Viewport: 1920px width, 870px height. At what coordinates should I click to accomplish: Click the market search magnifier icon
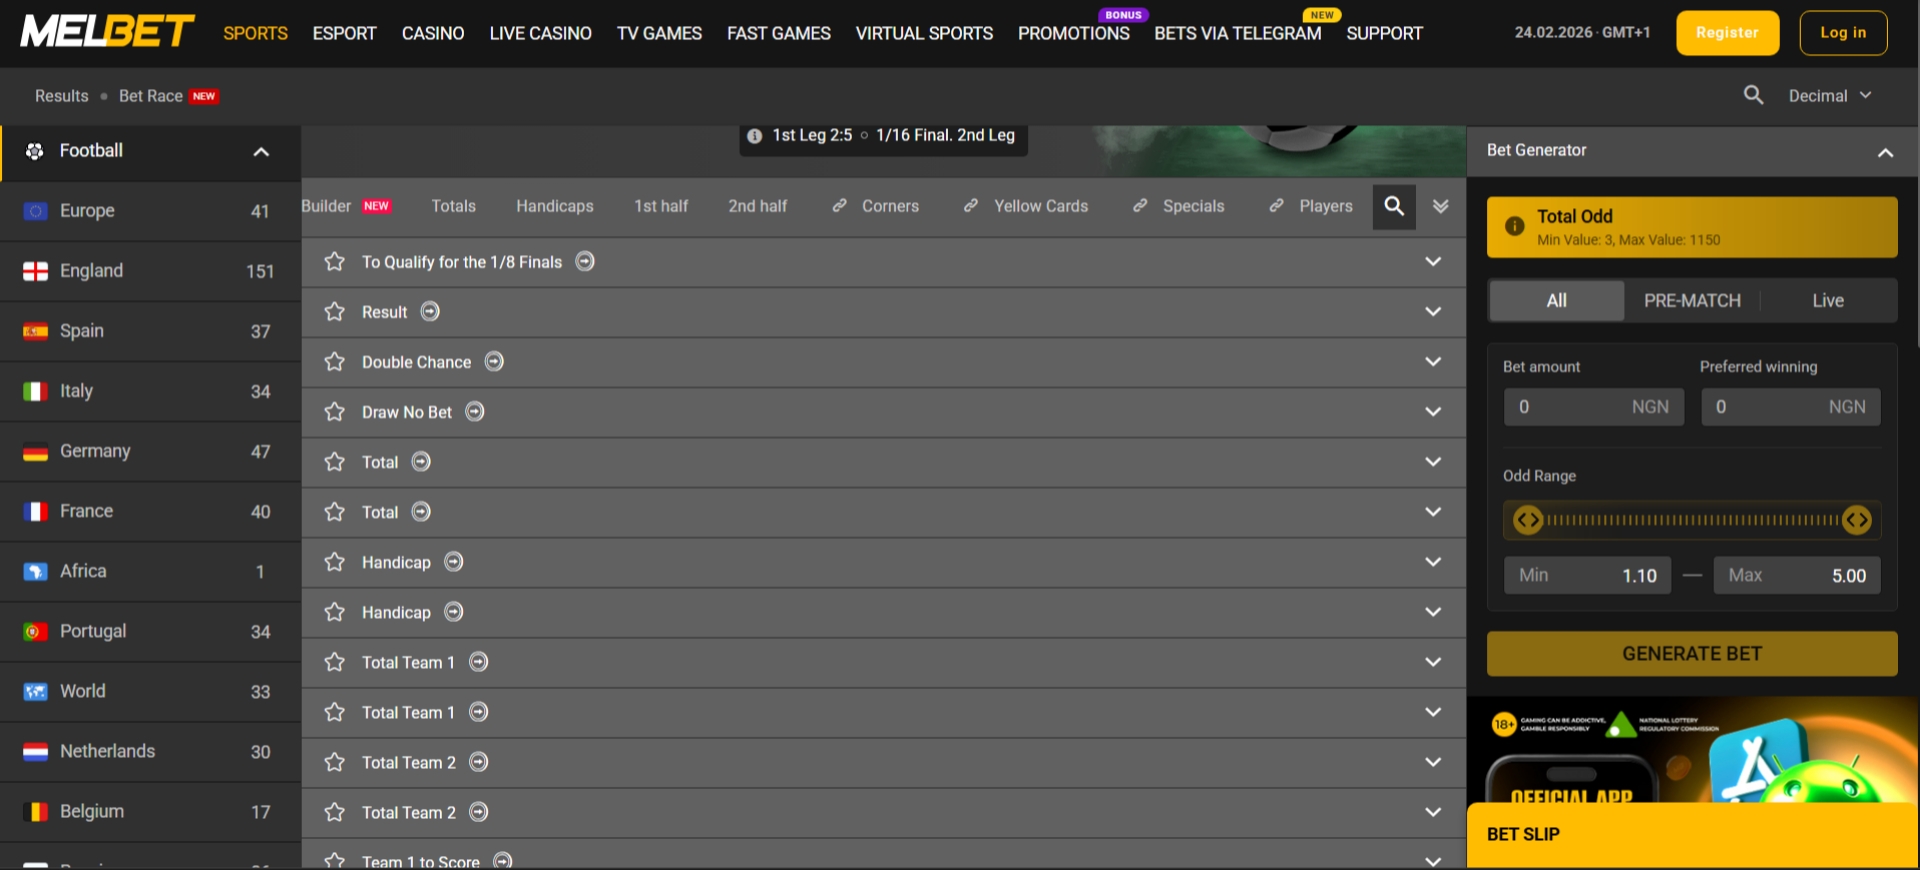pos(1394,206)
